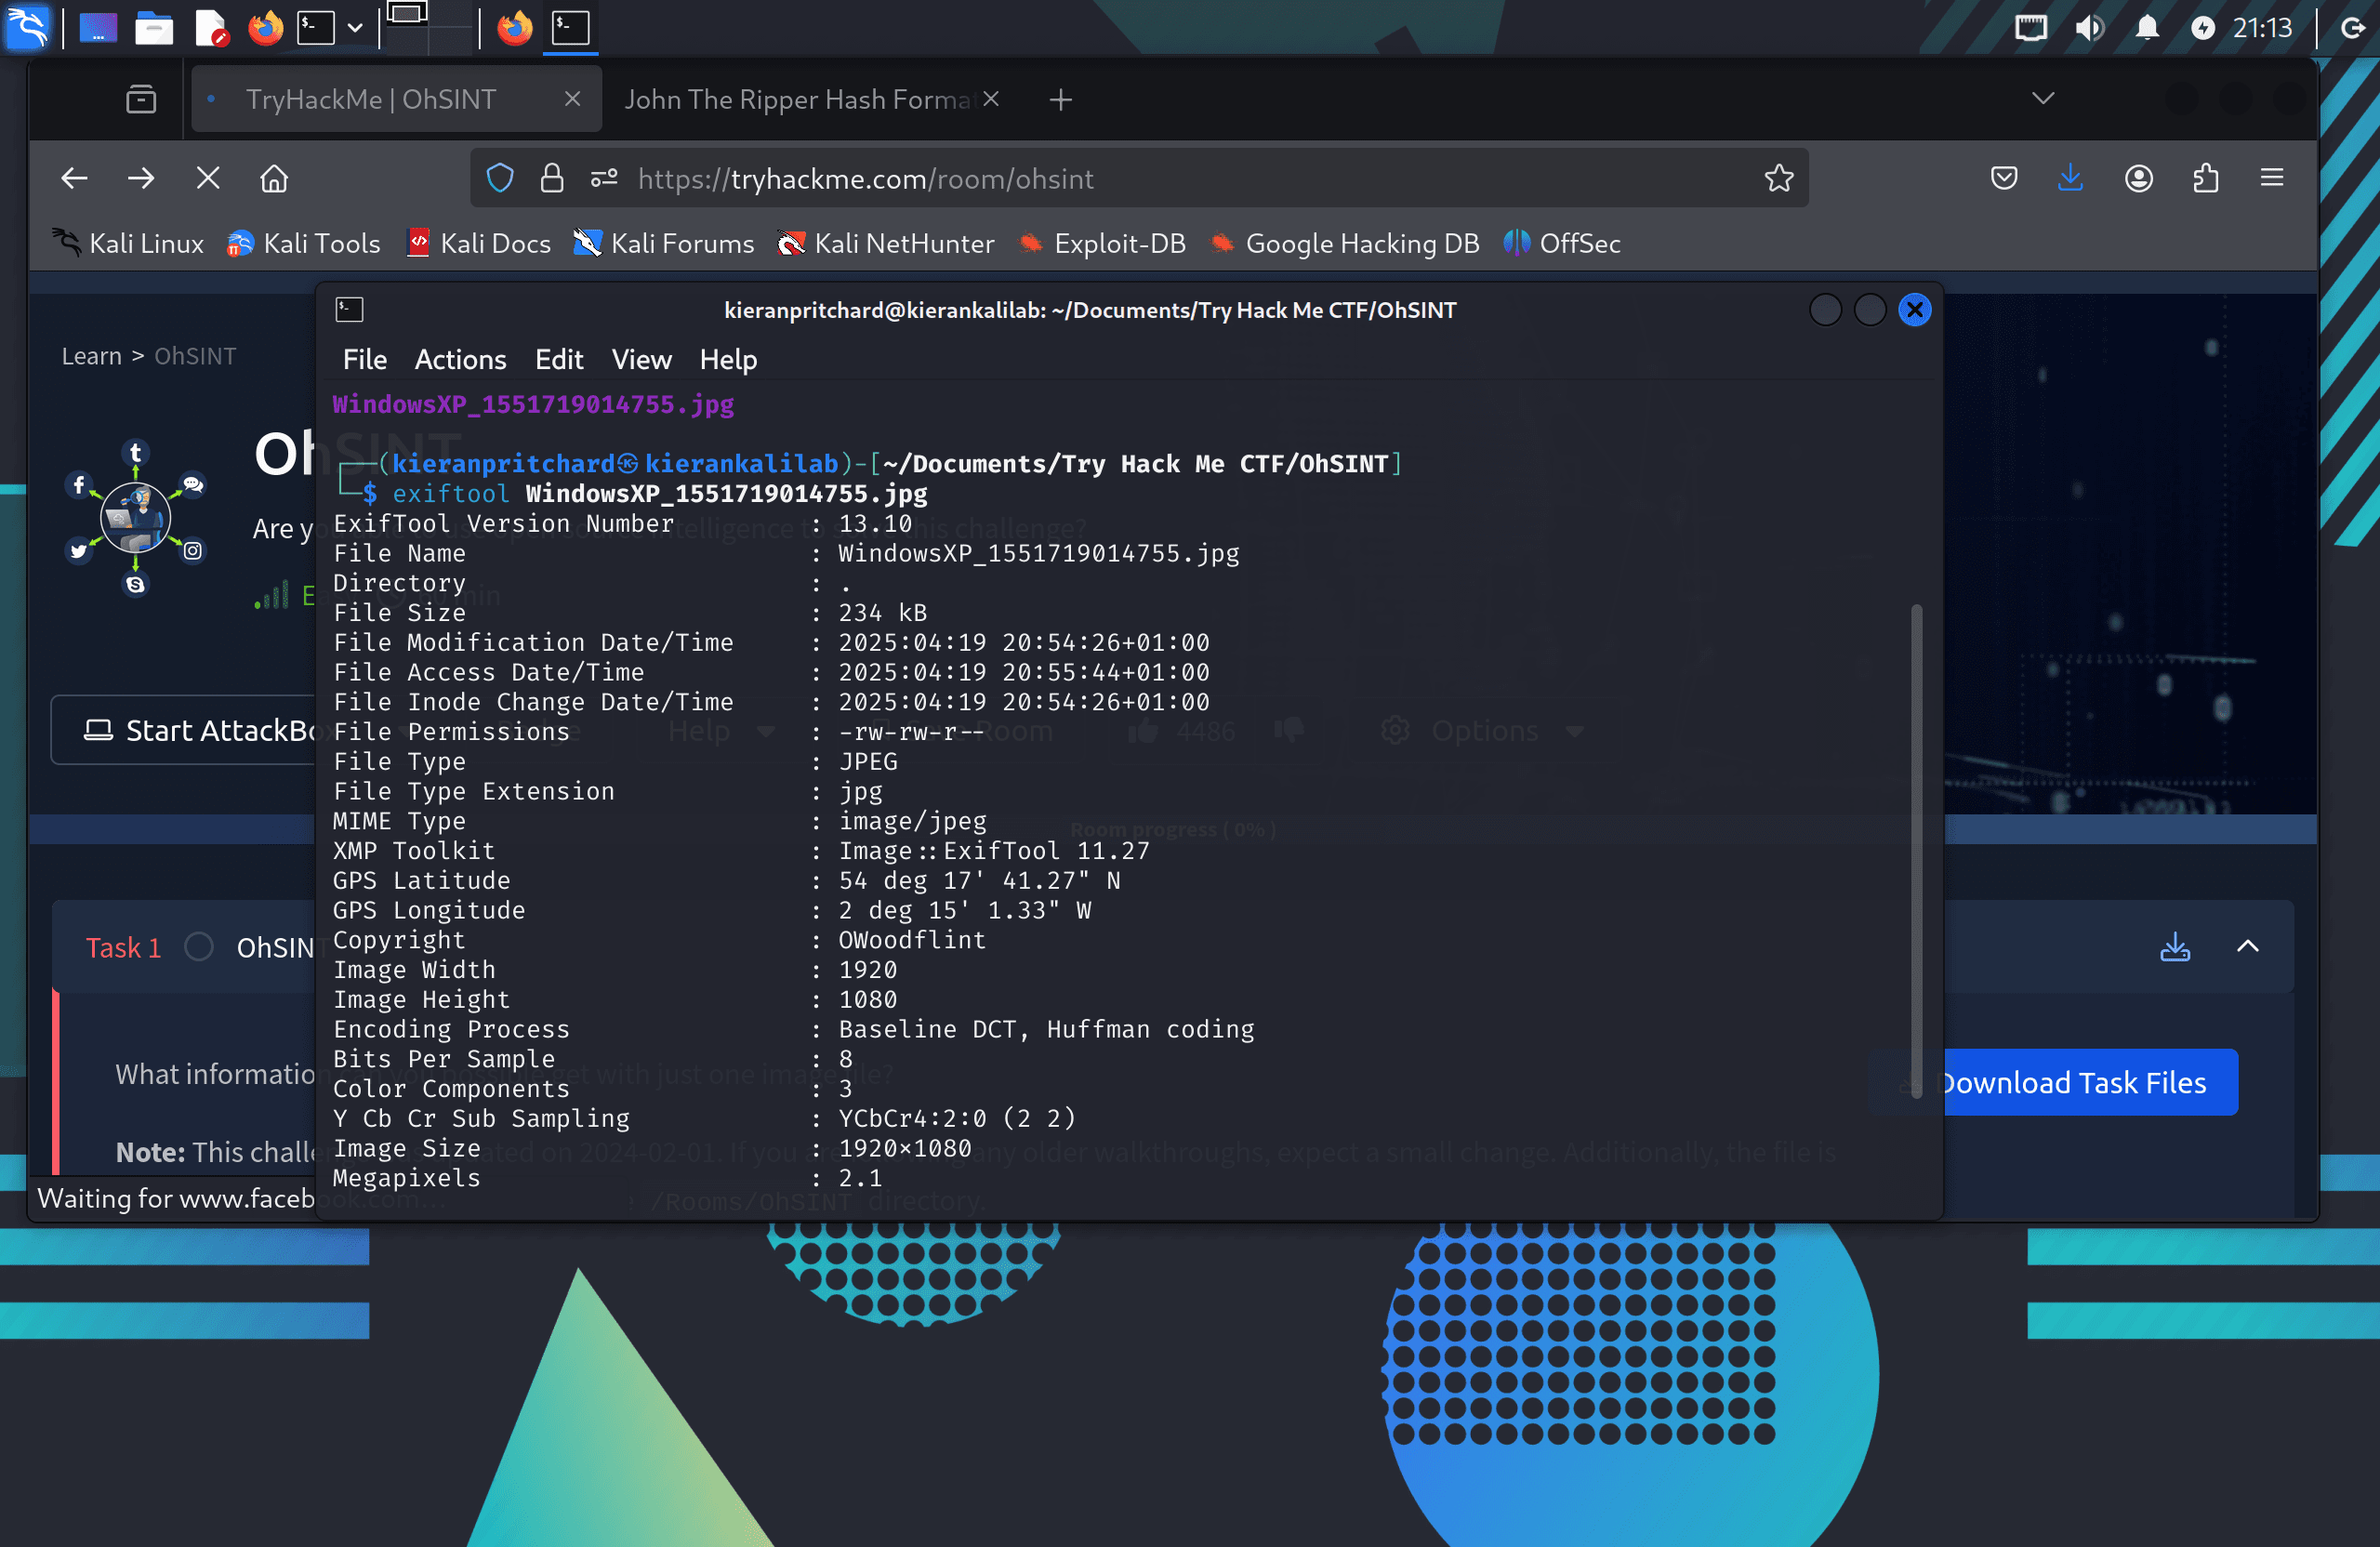Screen dimensions: 2380x1547
Task: Open a new browser tab
Action: 1061,99
